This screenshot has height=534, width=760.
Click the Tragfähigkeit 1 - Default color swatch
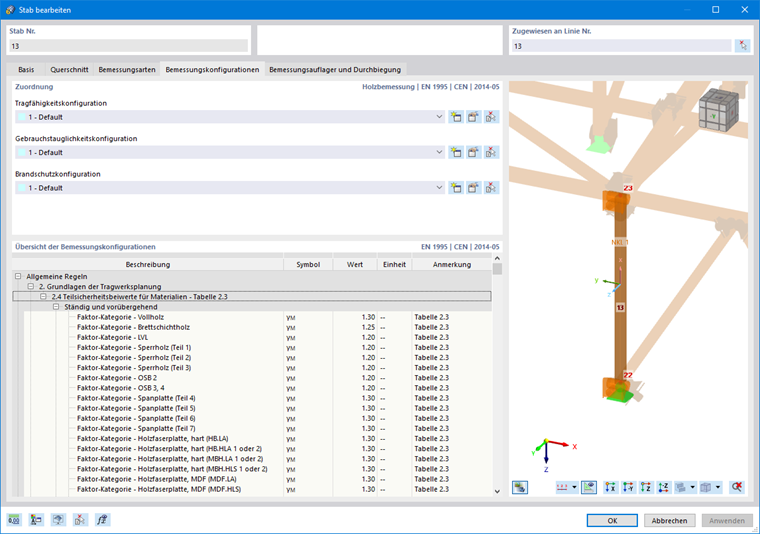21,117
